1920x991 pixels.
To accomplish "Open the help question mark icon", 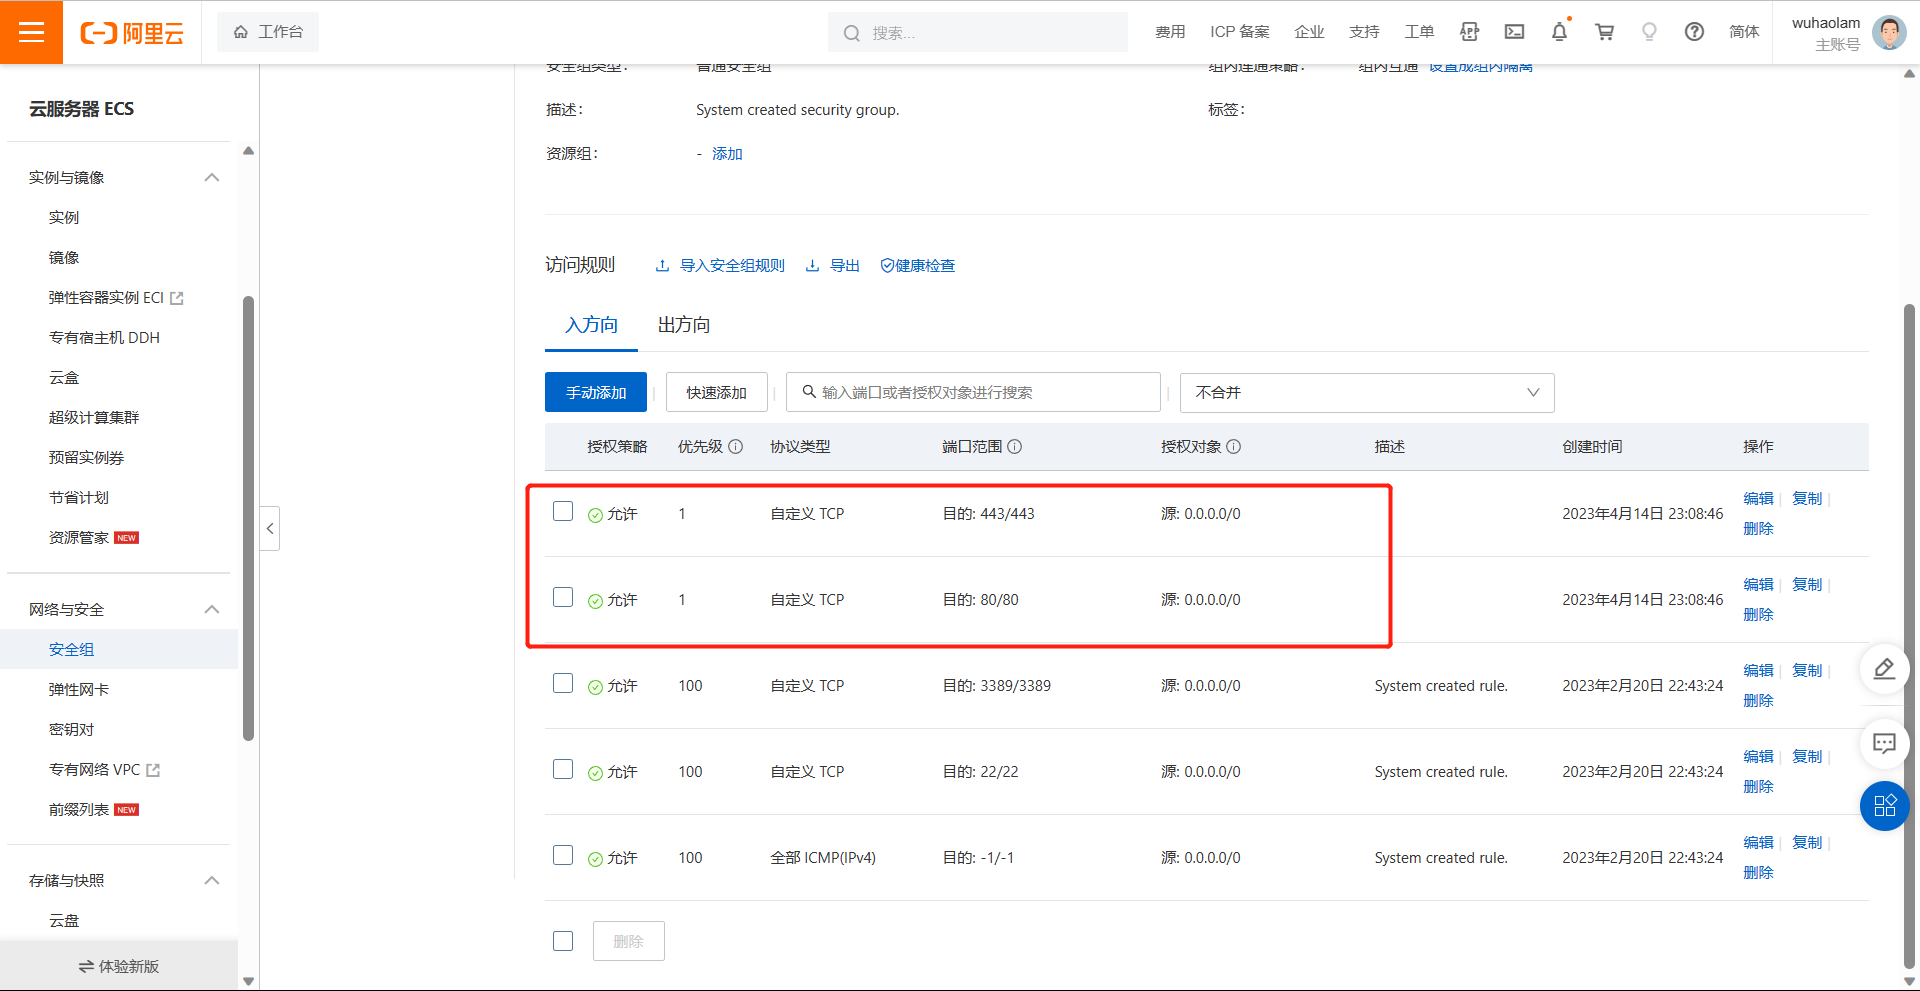I will pyautogui.click(x=1694, y=32).
